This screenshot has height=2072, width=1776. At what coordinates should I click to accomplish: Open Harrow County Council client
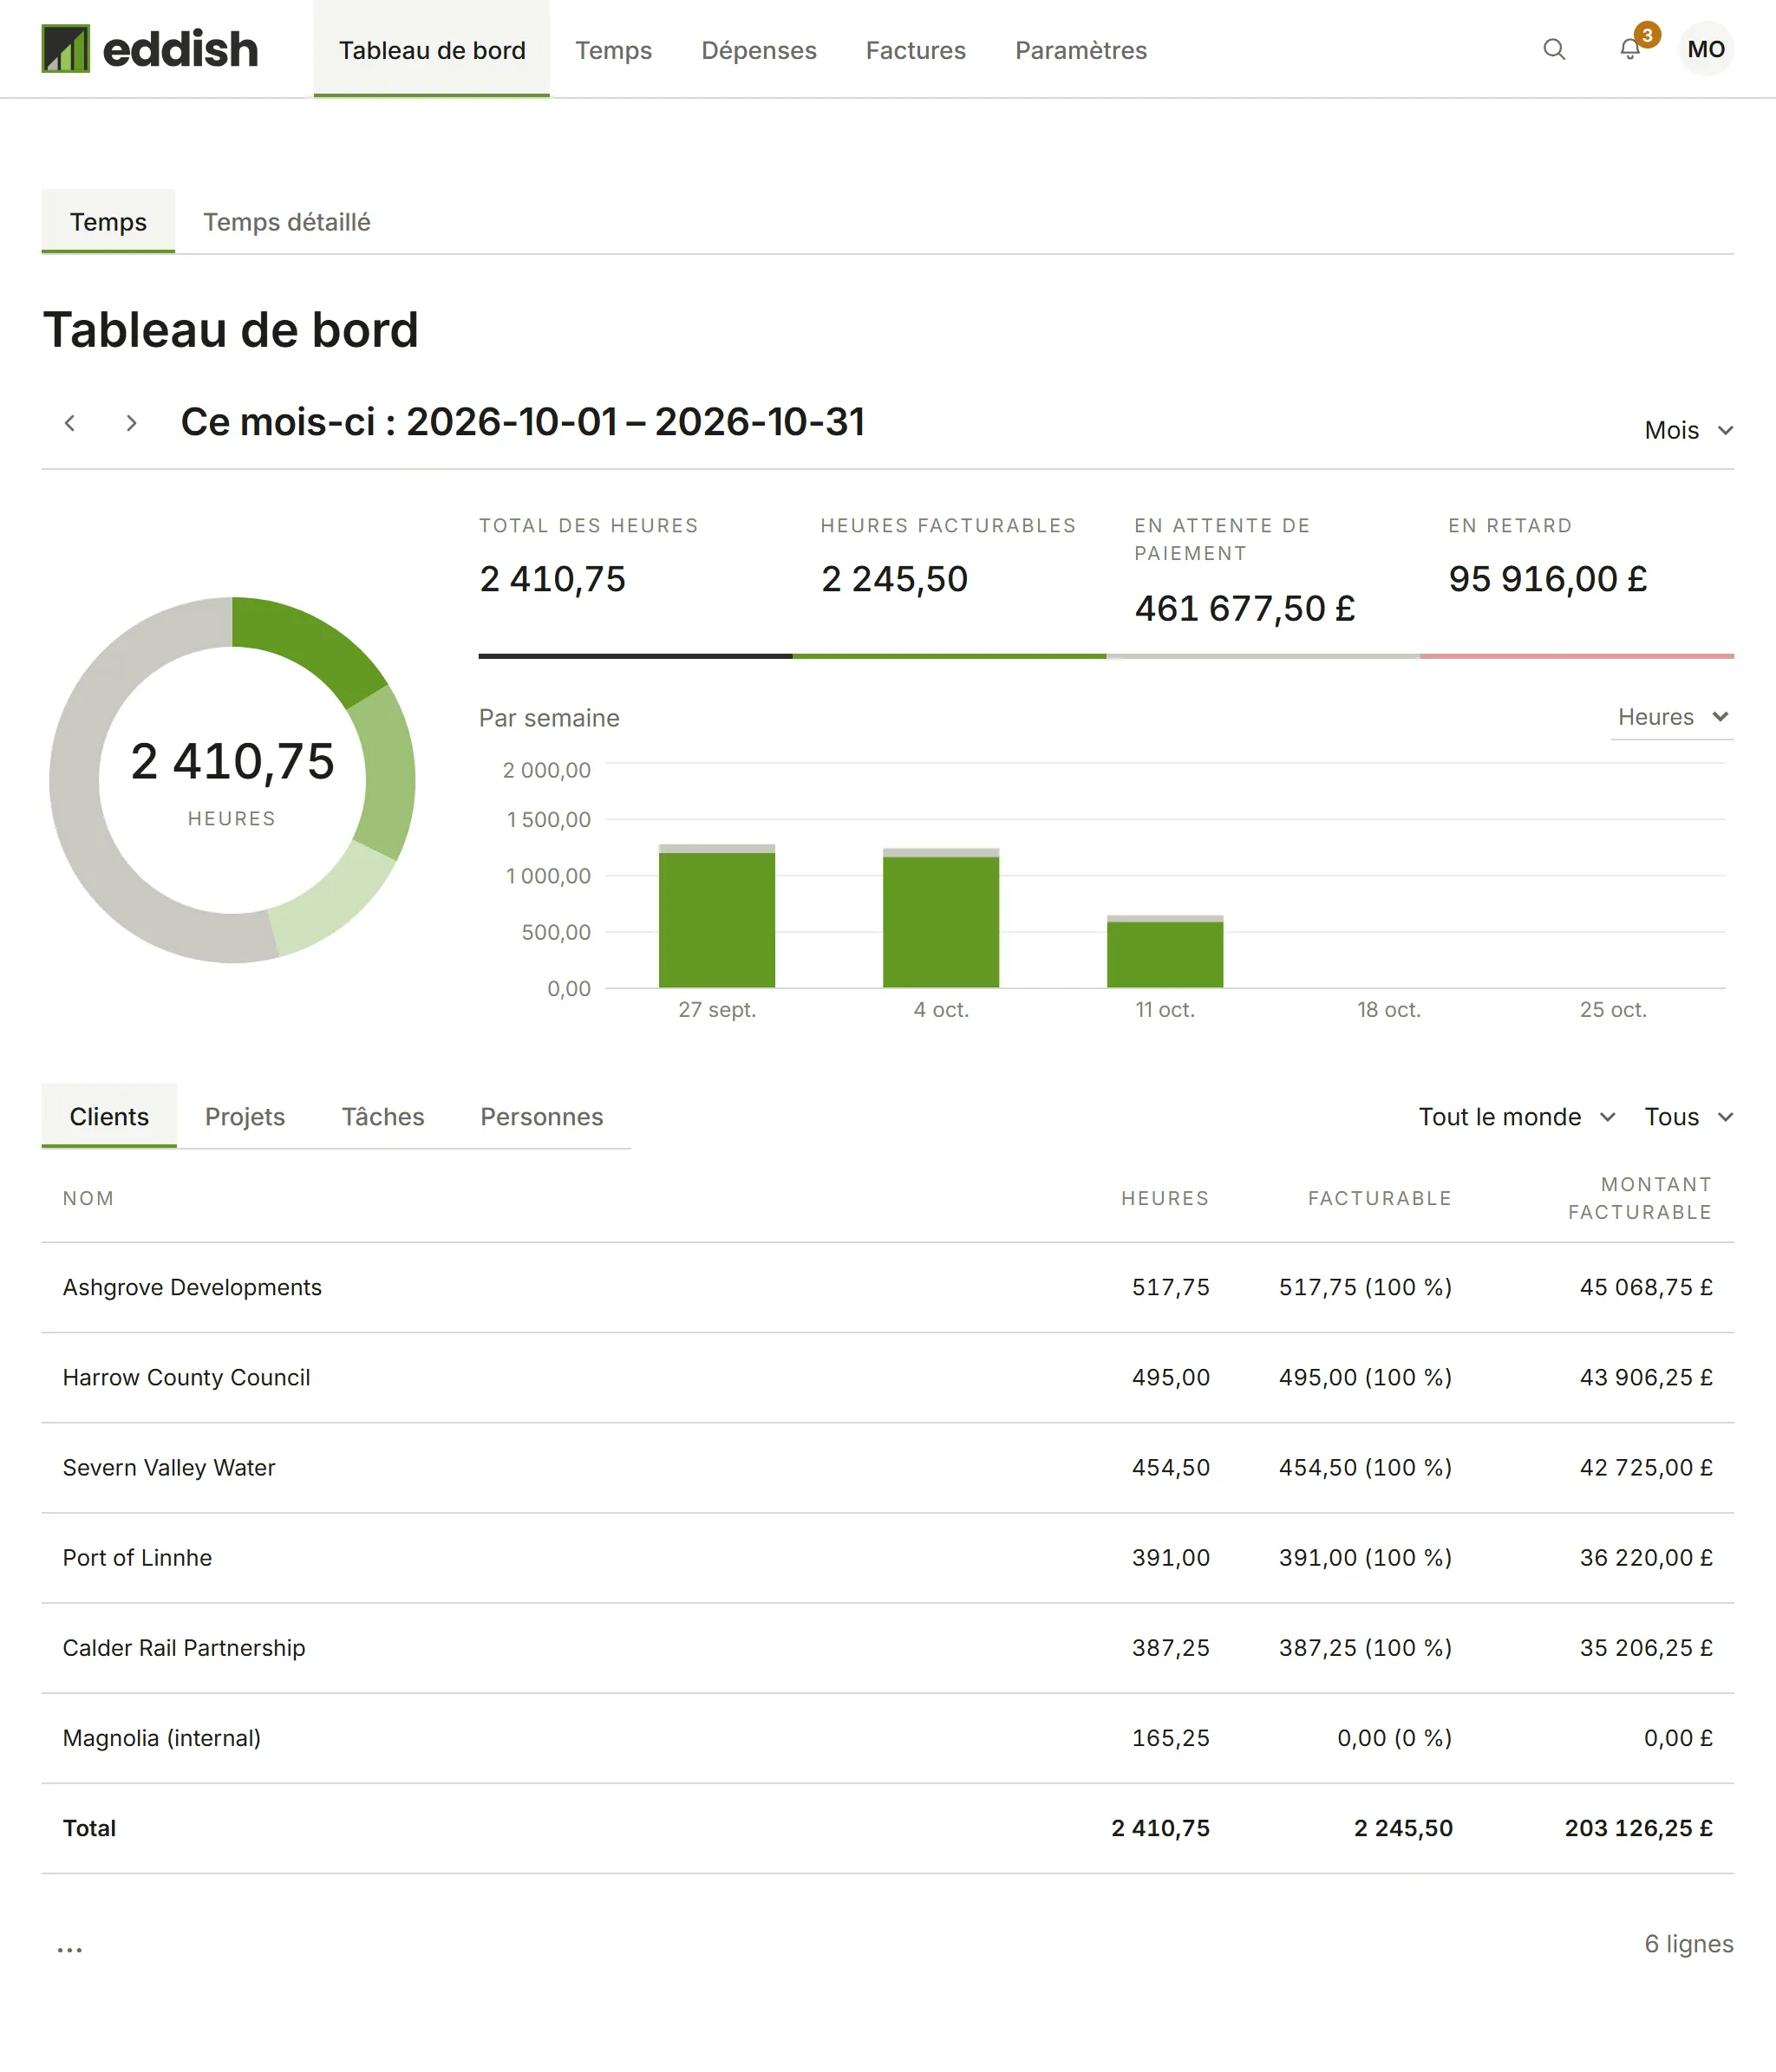click(888, 1378)
